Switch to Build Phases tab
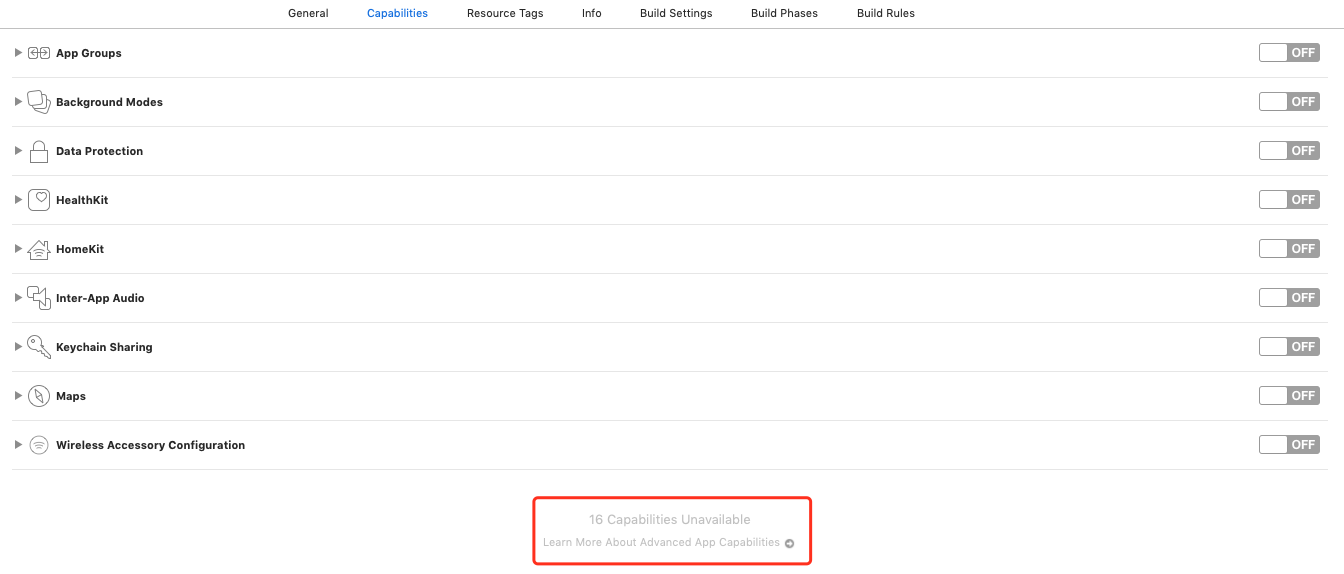This screenshot has width=1344, height=574. (x=784, y=14)
